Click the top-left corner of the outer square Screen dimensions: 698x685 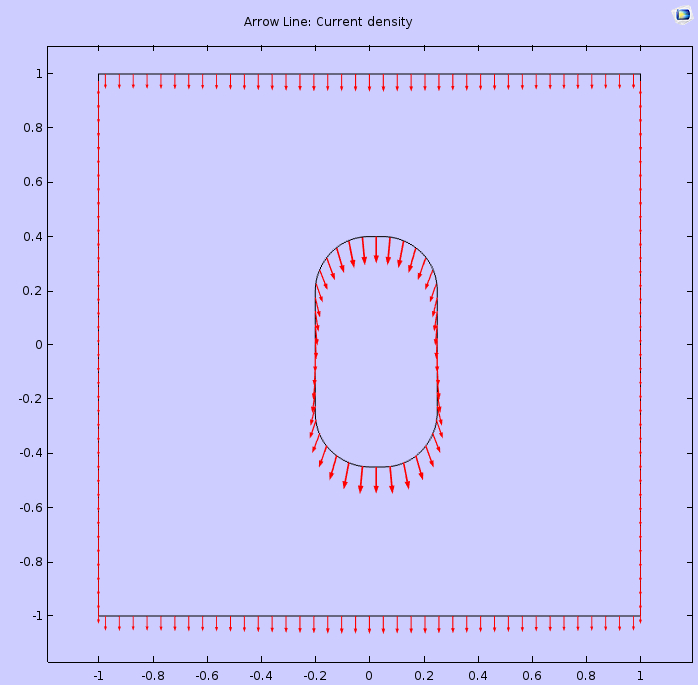point(98,74)
